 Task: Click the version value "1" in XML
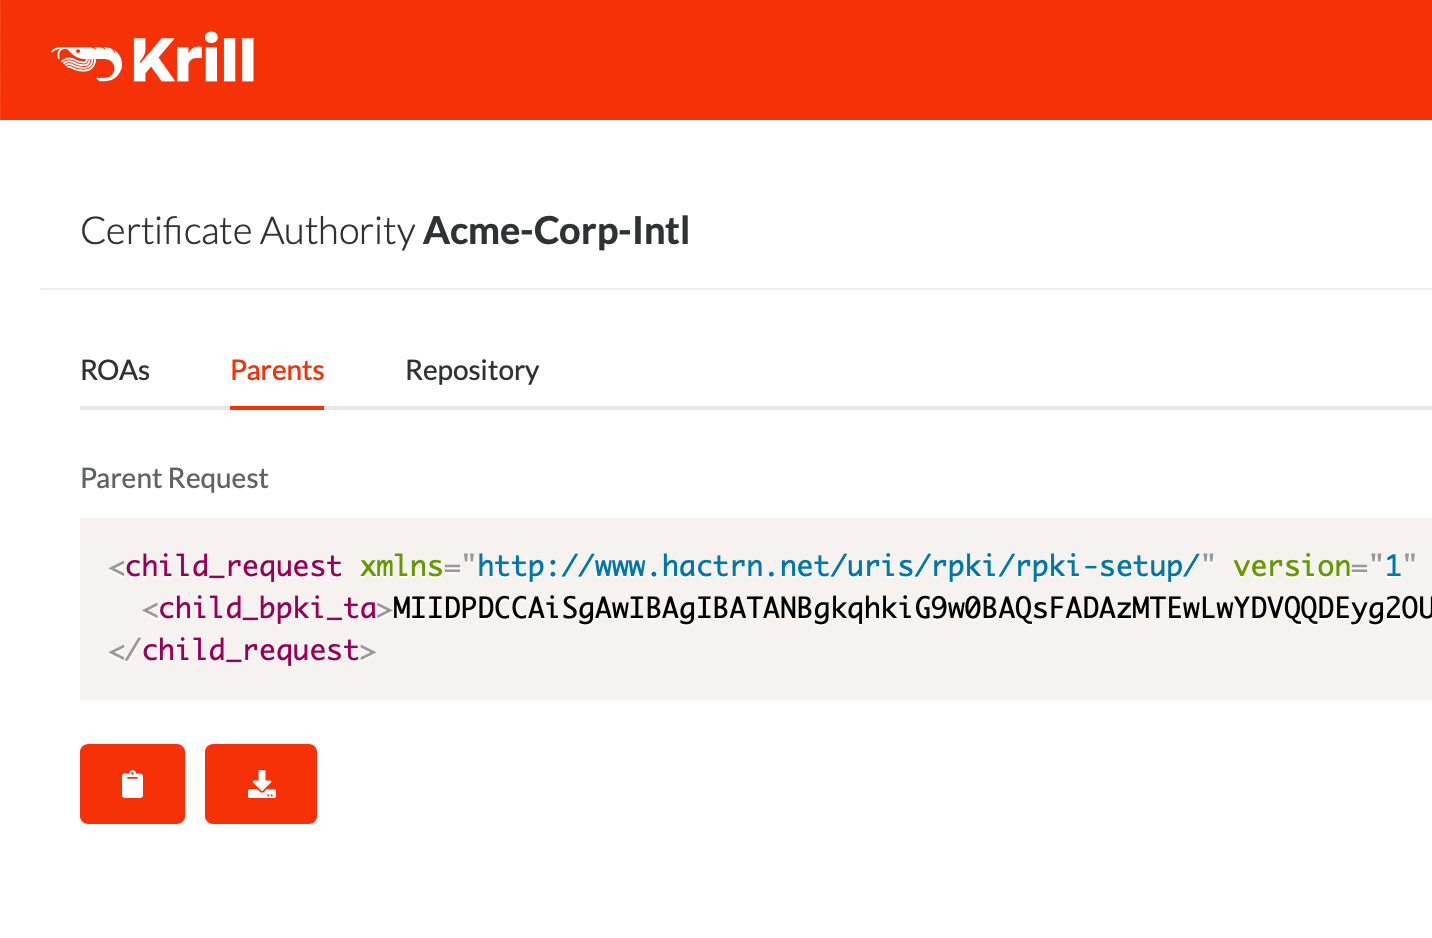(1393, 566)
